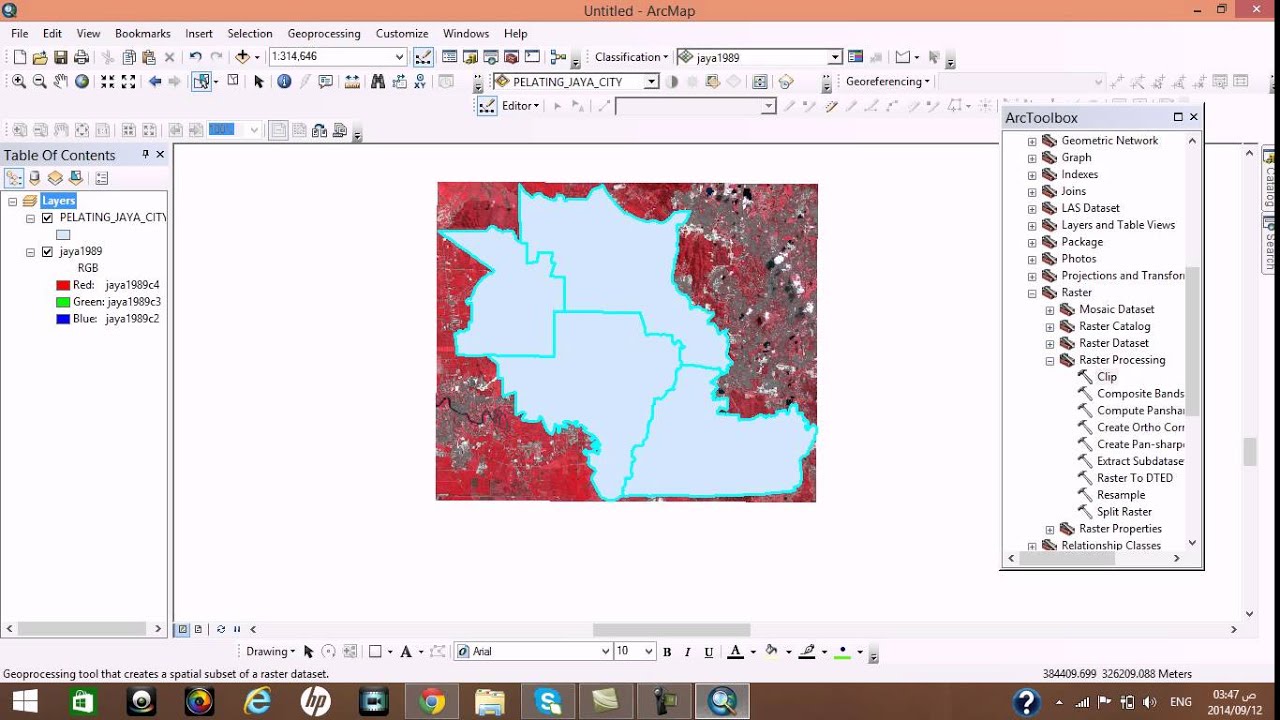Click the Red band color swatch
Image resolution: width=1280 pixels, height=720 pixels.
click(63, 285)
